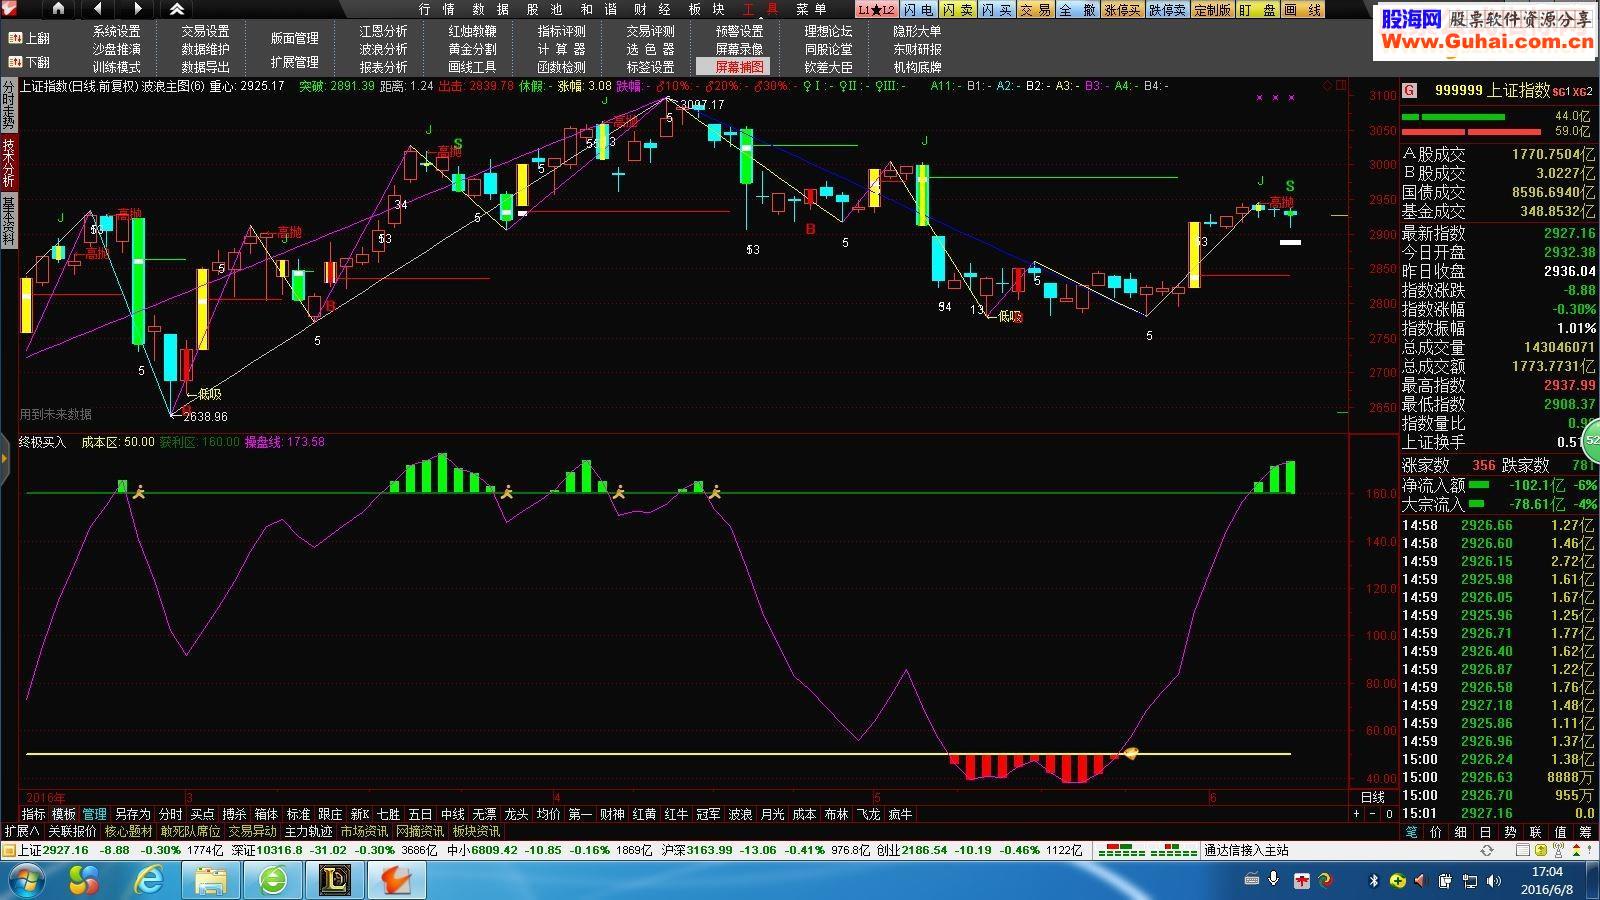Select the 龙头 indicator tab
Image resolution: width=1600 pixels, height=900 pixels.
tap(516, 814)
